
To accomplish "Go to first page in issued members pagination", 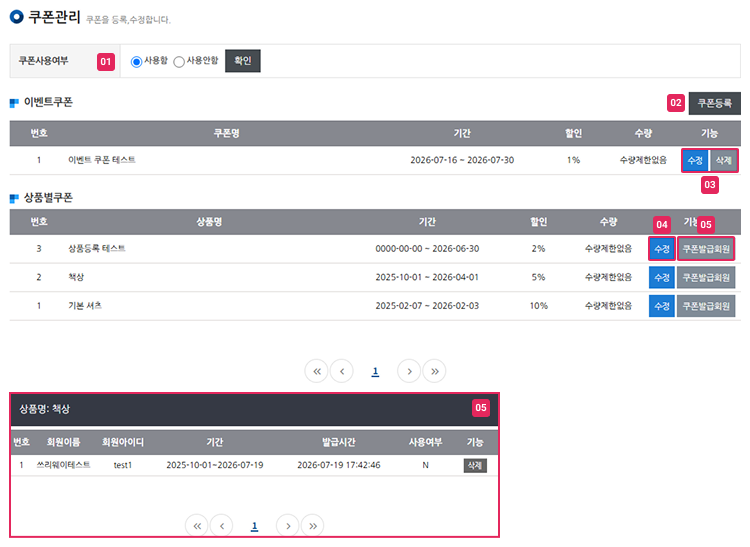I will [x=197, y=526].
